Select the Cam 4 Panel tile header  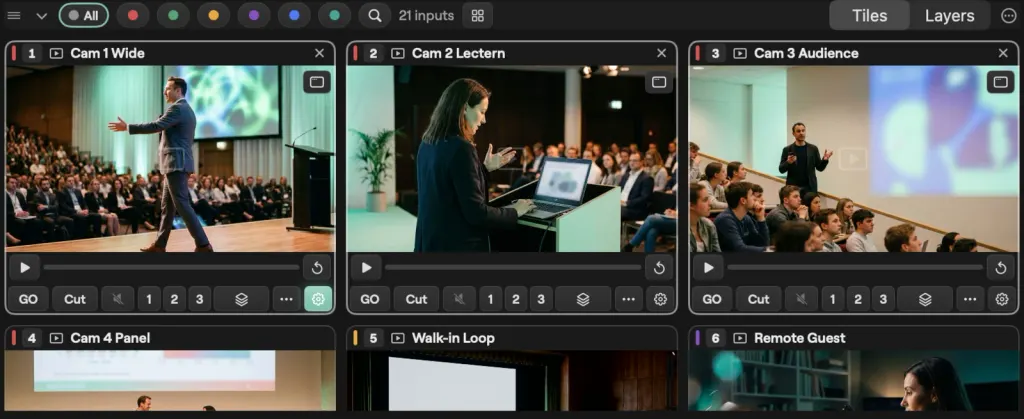click(170, 338)
